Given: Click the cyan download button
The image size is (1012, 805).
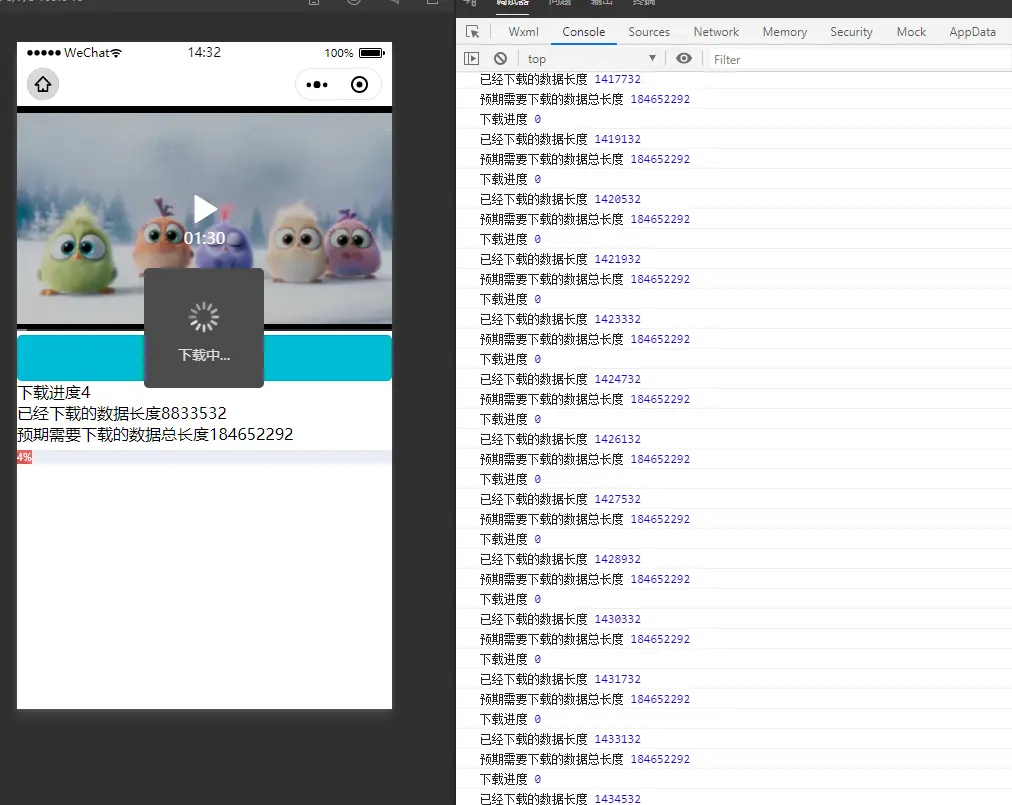Looking at the screenshot, I should point(204,358).
